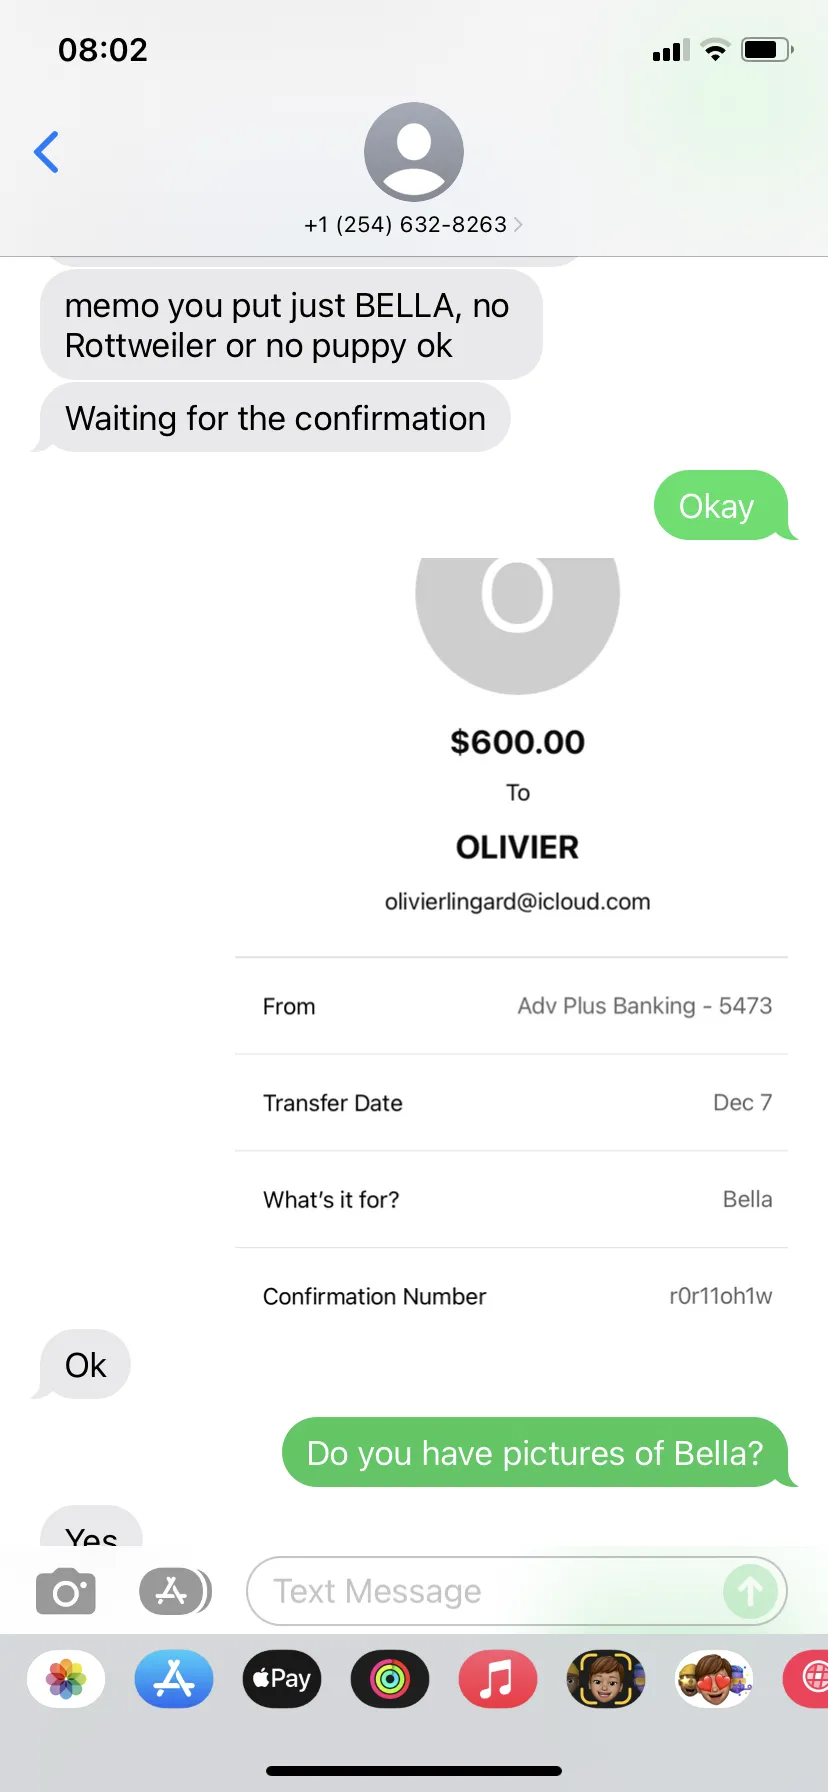Screen dimensions: 828x1792
Task: Select Apple Pay in app strip
Action: click(x=282, y=1679)
